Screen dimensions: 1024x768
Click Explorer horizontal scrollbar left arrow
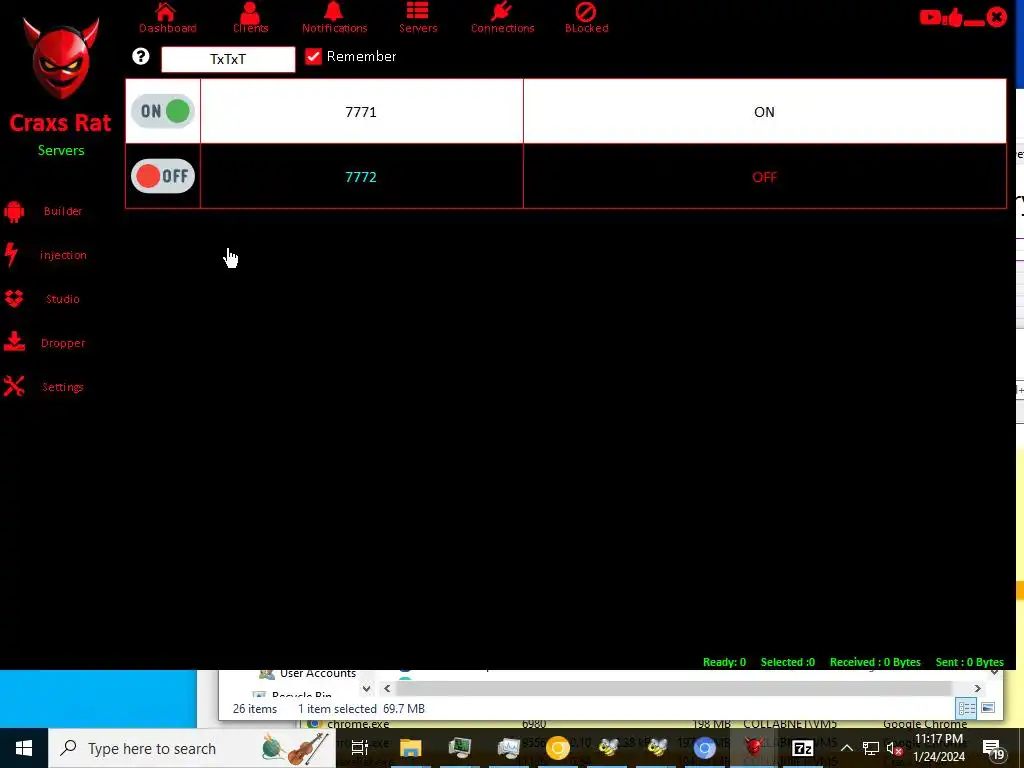coord(387,688)
